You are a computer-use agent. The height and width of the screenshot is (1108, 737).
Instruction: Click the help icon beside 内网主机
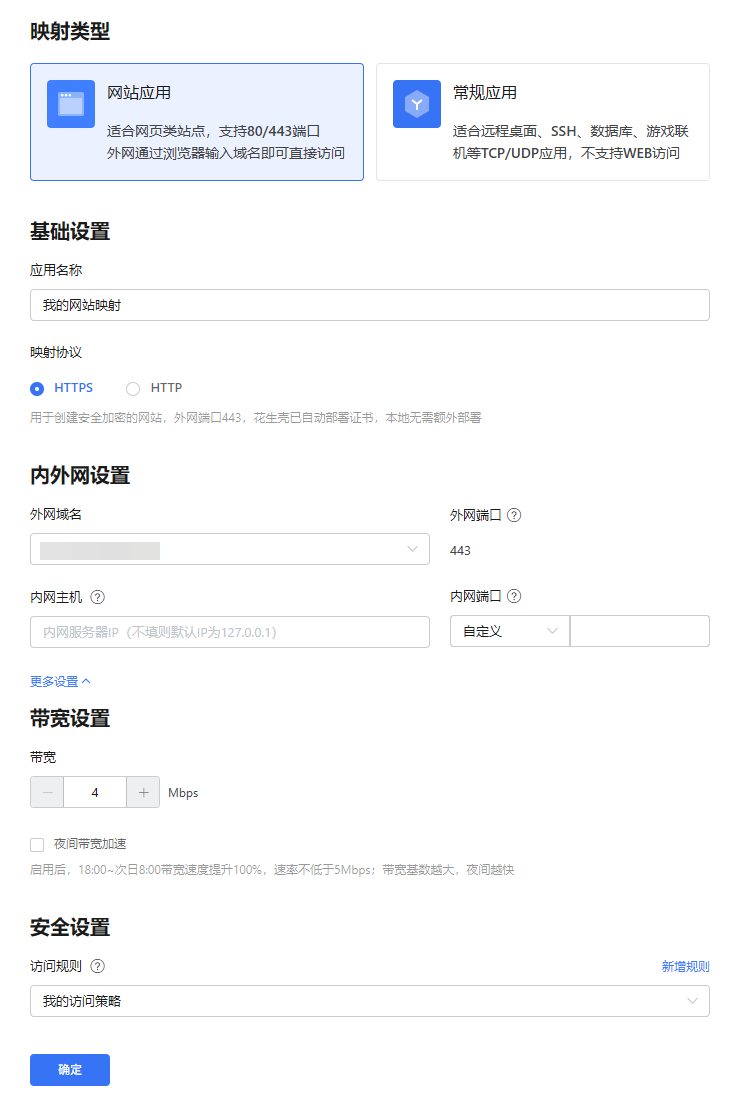point(98,597)
